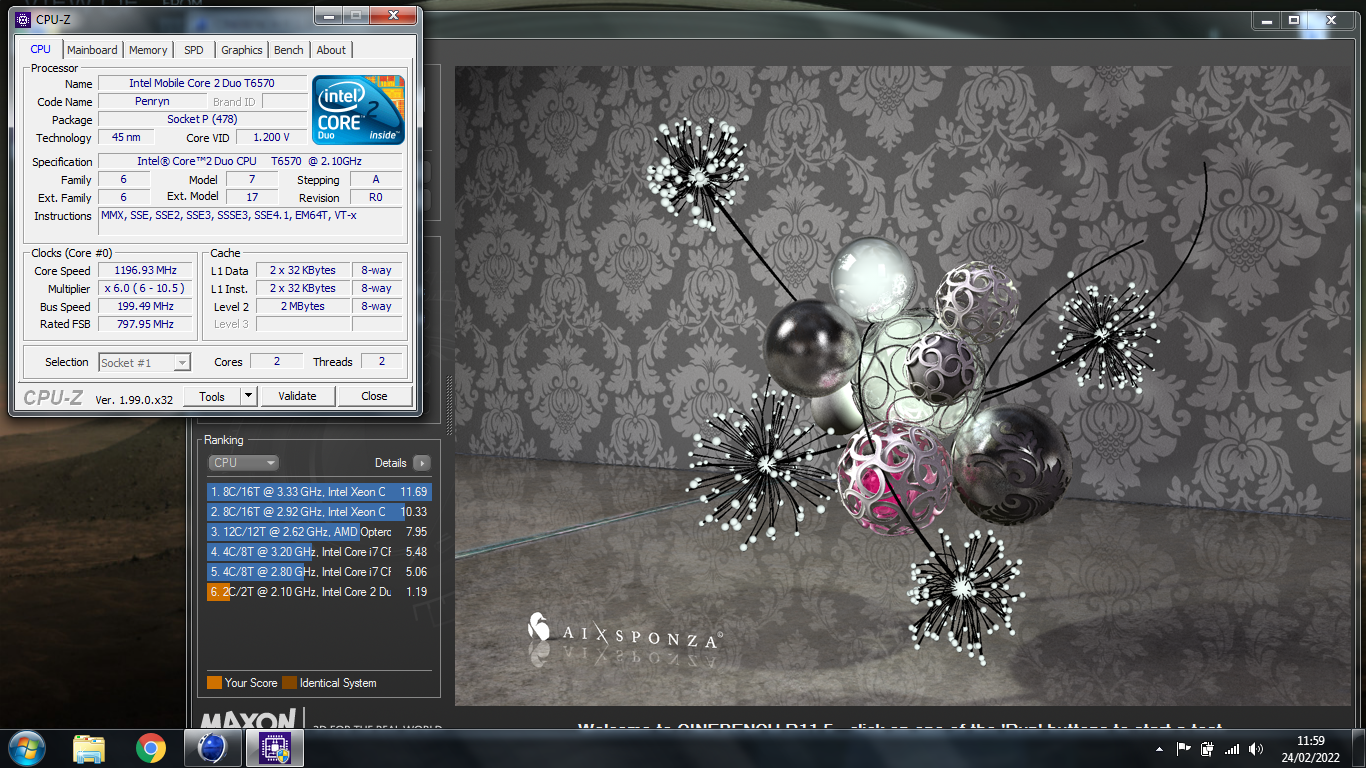The width and height of the screenshot is (1366, 768).
Task: Click the Level 2 cache value 2 MBytes
Action: pos(304,306)
